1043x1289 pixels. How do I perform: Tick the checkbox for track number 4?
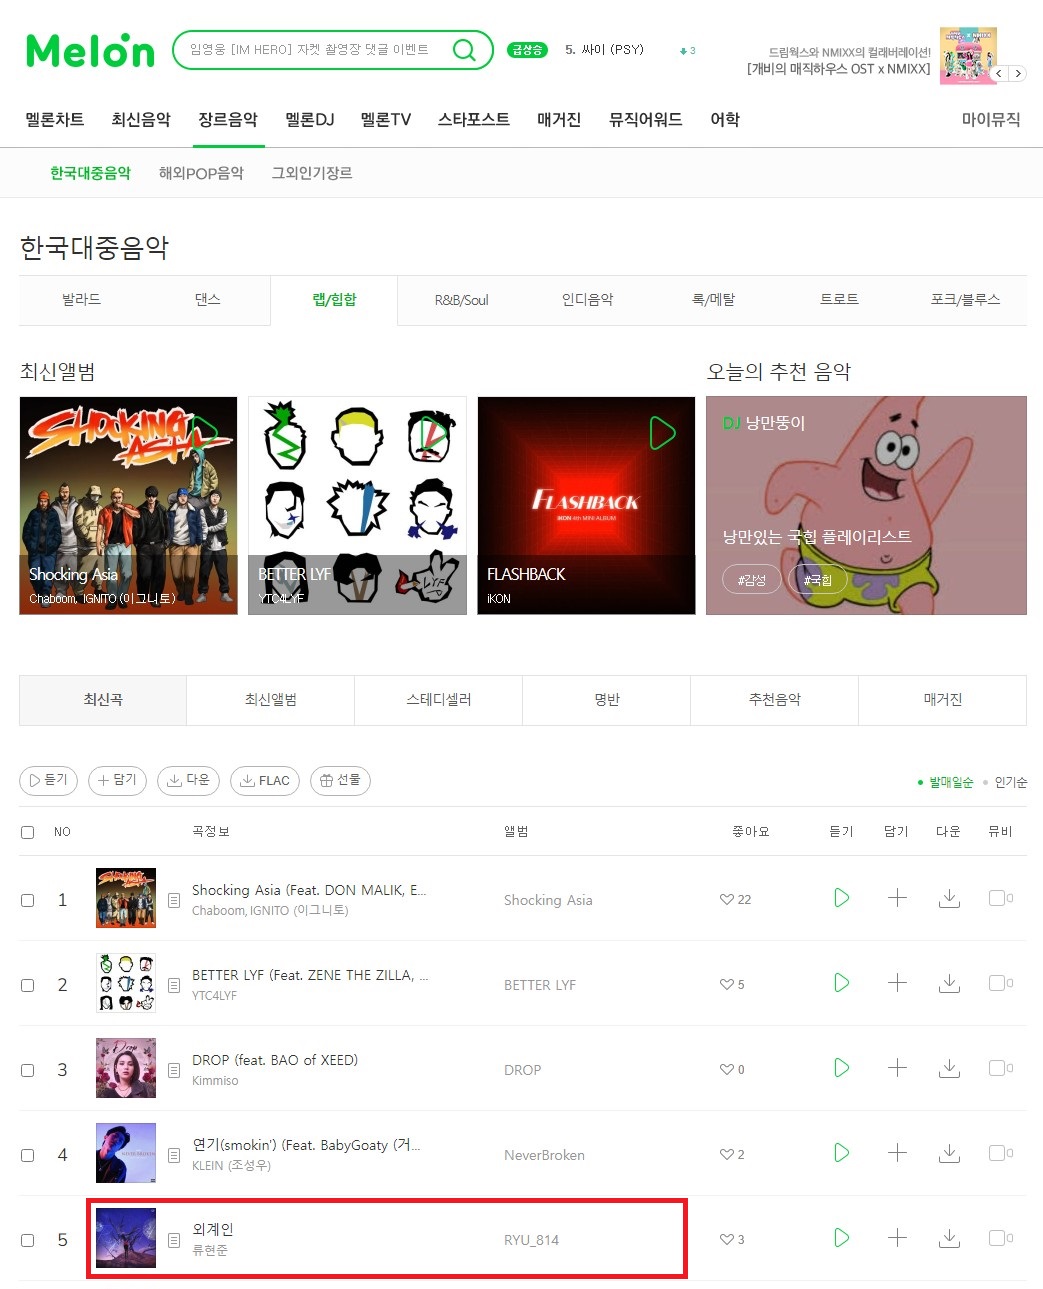click(28, 1155)
